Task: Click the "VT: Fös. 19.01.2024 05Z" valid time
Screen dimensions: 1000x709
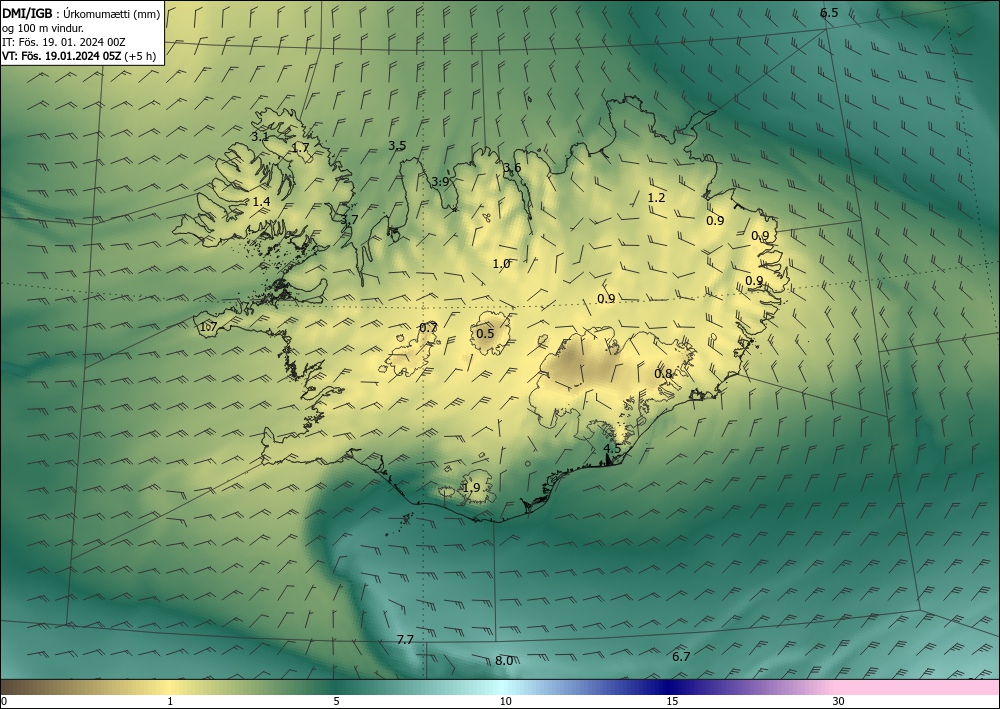Action: click(64, 56)
